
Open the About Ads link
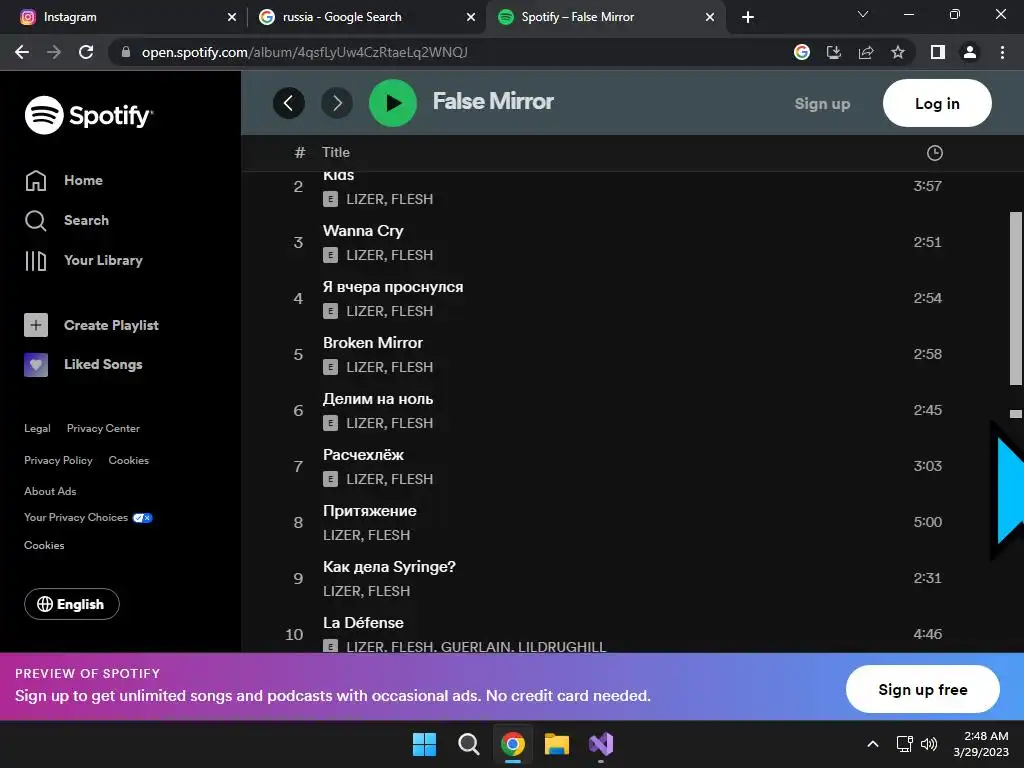(x=50, y=491)
